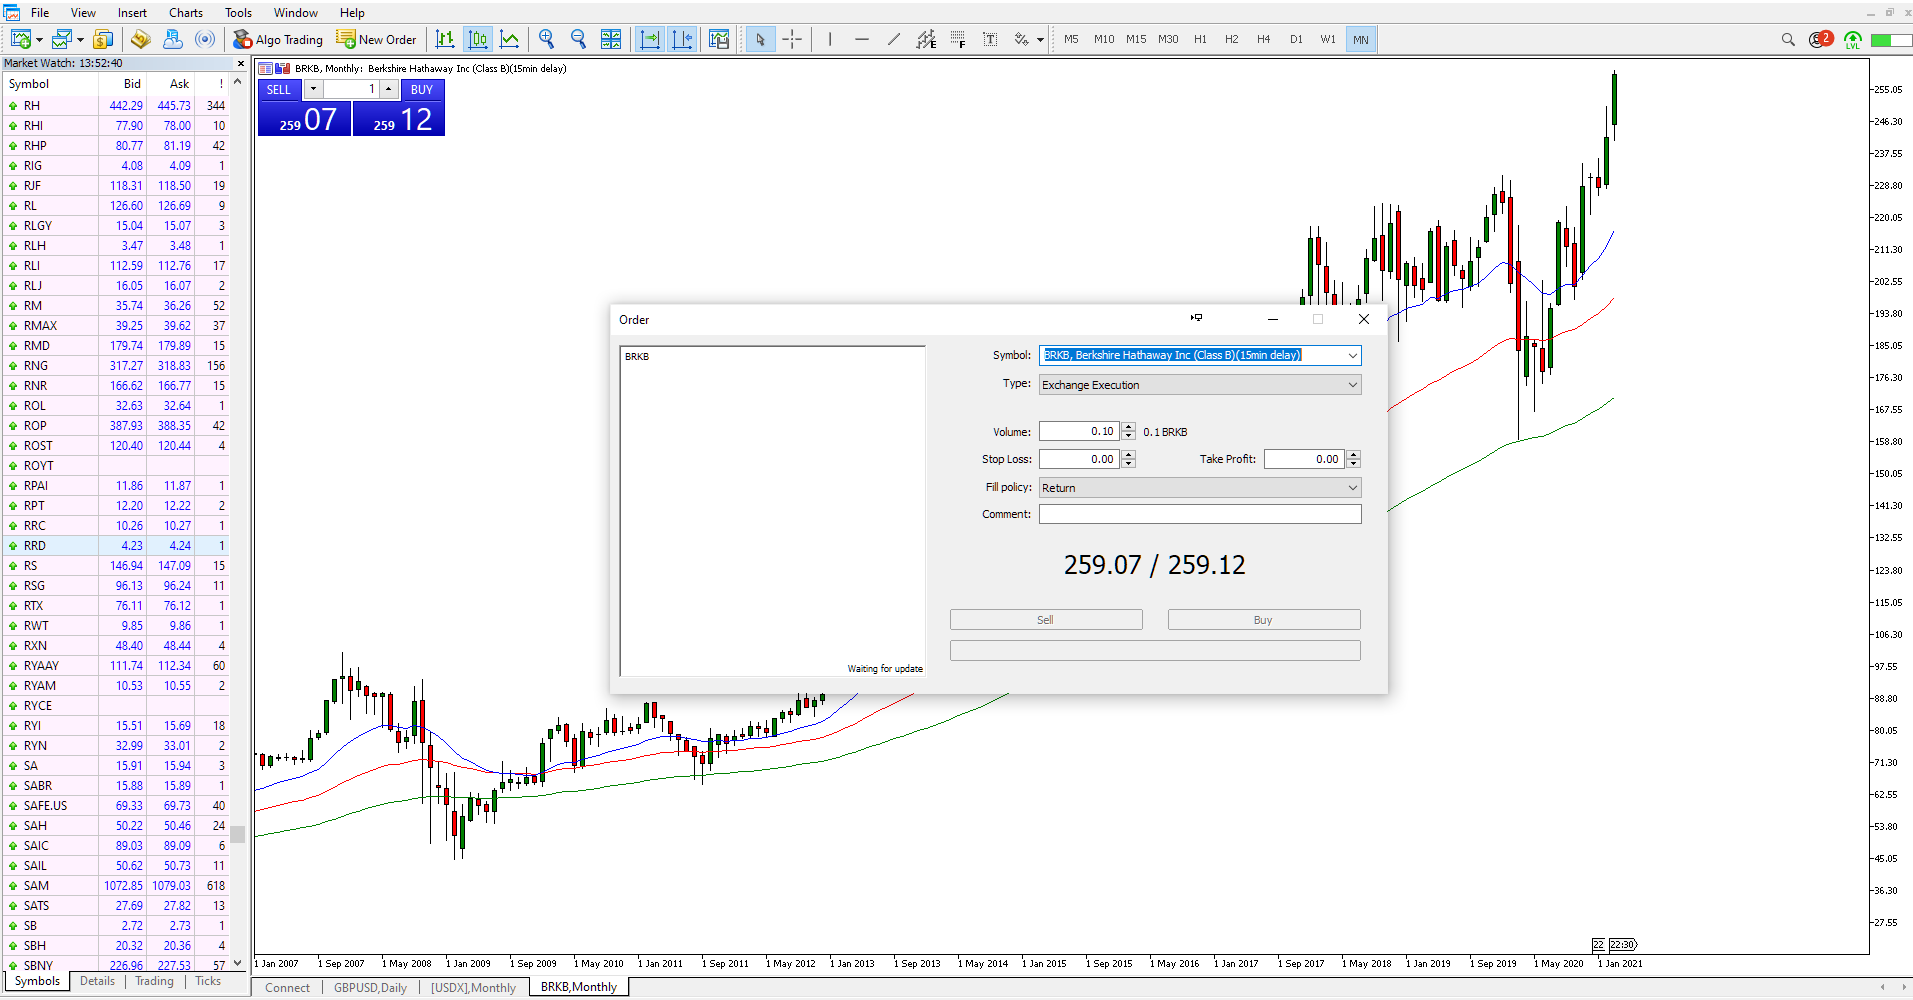Select the crosshair tool
The height and width of the screenshot is (1000, 1913).
pyautogui.click(x=792, y=39)
